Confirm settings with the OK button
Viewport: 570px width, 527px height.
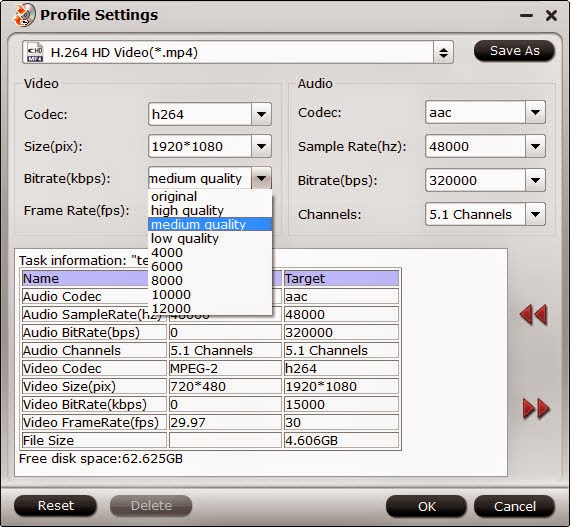pos(426,506)
